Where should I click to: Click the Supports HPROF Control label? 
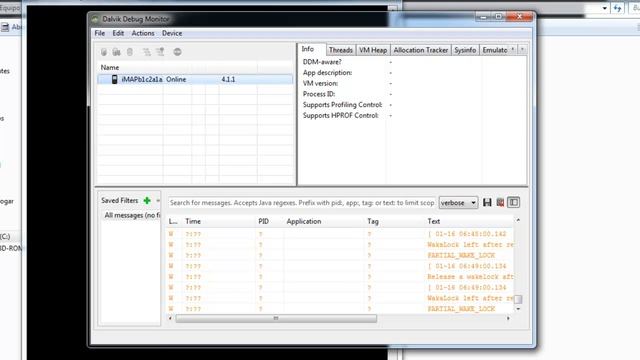pos(341,116)
